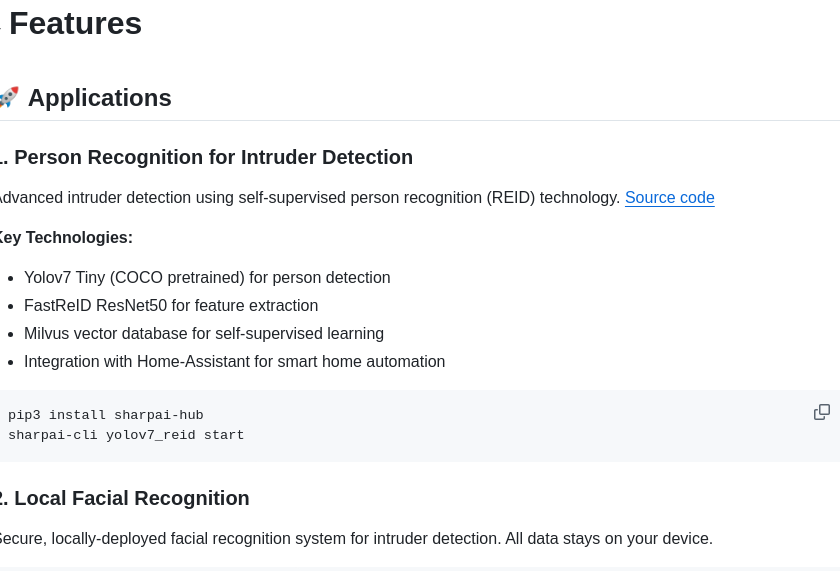Click the Milvus vector database bullet
The height and width of the screenshot is (571, 840).
[204, 334]
